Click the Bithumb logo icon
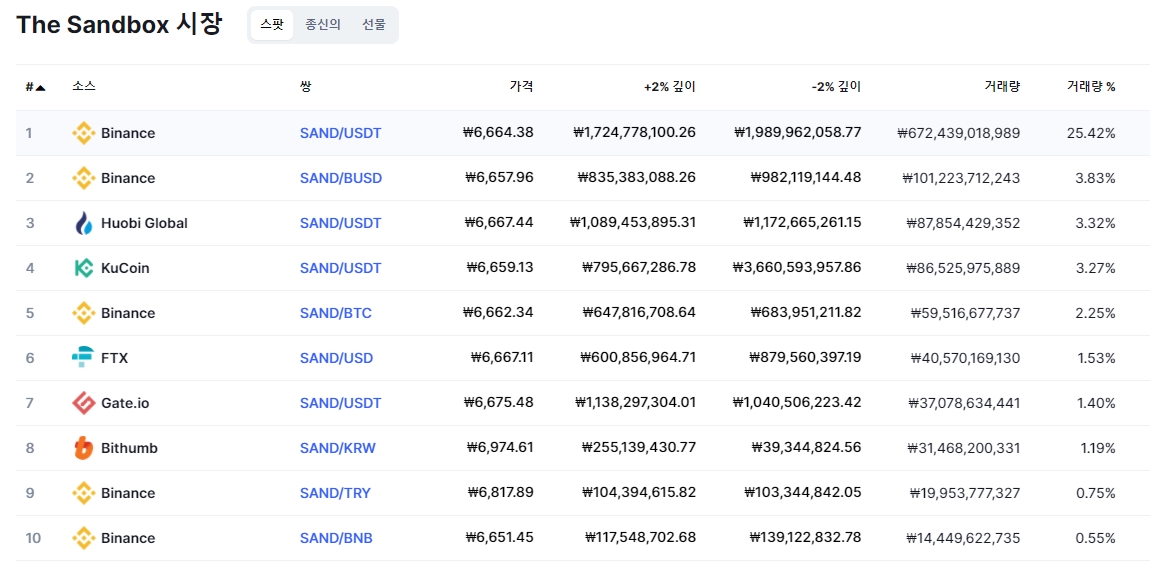 click(x=84, y=448)
